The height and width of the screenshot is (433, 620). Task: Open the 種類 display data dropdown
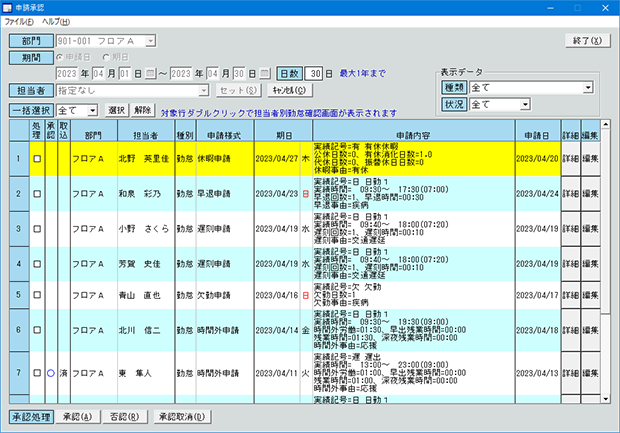click(x=588, y=87)
